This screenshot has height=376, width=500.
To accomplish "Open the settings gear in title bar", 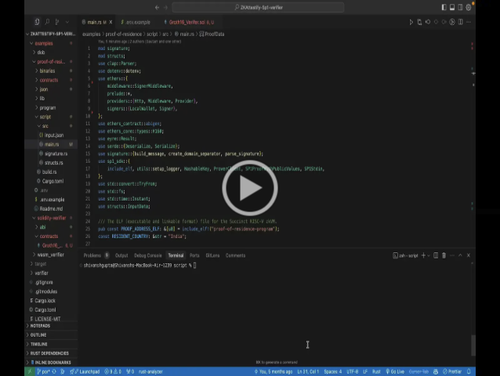I will (468, 7).
